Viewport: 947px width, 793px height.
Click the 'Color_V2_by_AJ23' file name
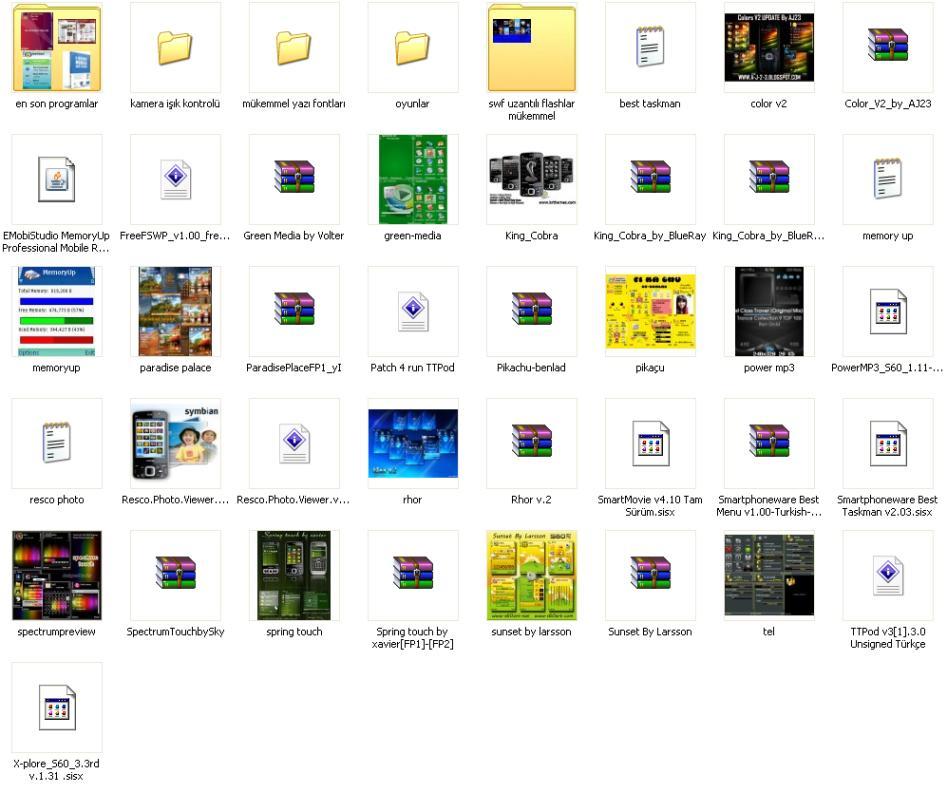pos(888,104)
